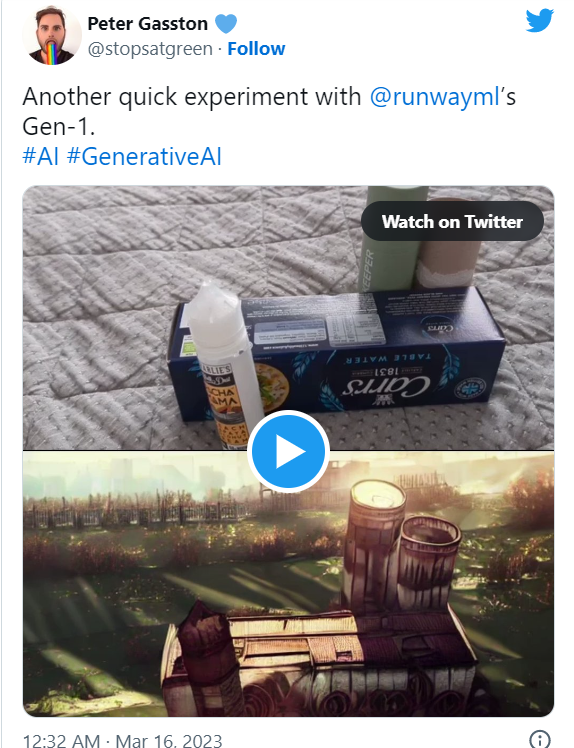Click the blue heart verified badge
574x748 pixels.
point(226,24)
